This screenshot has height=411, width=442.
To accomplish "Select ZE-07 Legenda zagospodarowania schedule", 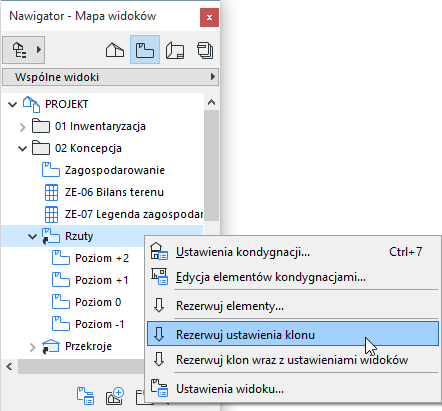I will [x=134, y=214].
